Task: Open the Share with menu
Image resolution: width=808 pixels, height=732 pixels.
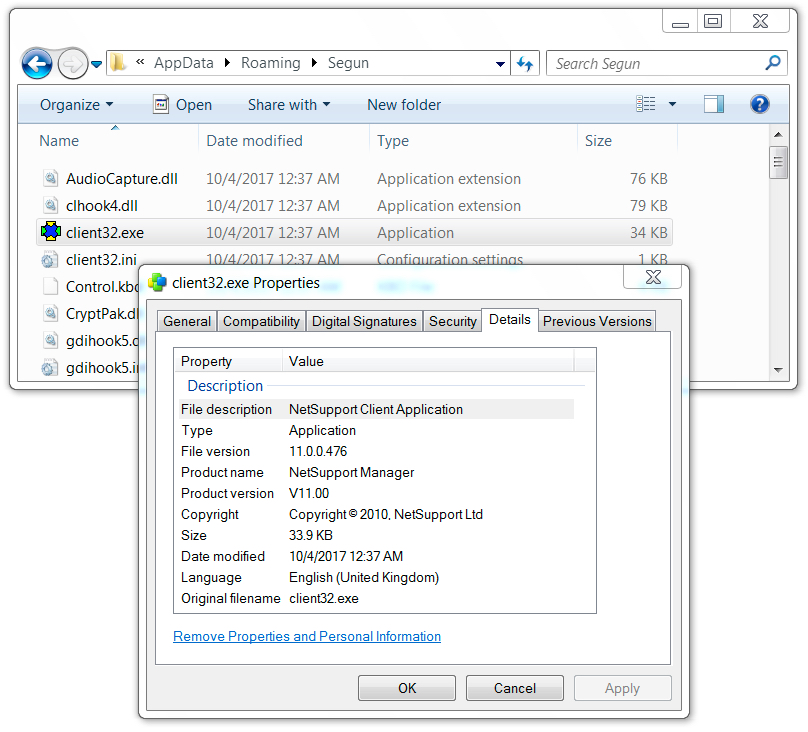Action: pyautogui.click(x=289, y=105)
